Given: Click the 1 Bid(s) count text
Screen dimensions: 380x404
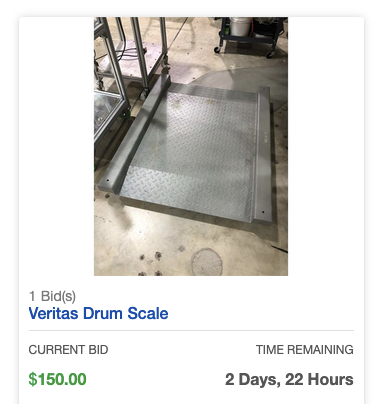Looking at the screenshot, I should click(x=52, y=296).
